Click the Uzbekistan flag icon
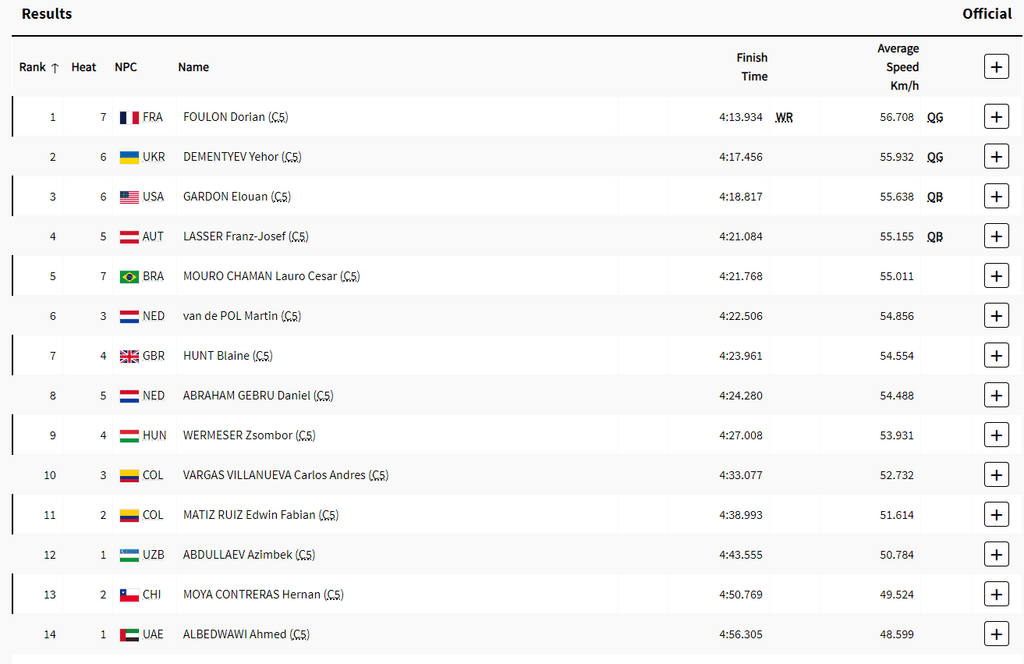Viewport: 1024px width, 664px height. click(129, 555)
